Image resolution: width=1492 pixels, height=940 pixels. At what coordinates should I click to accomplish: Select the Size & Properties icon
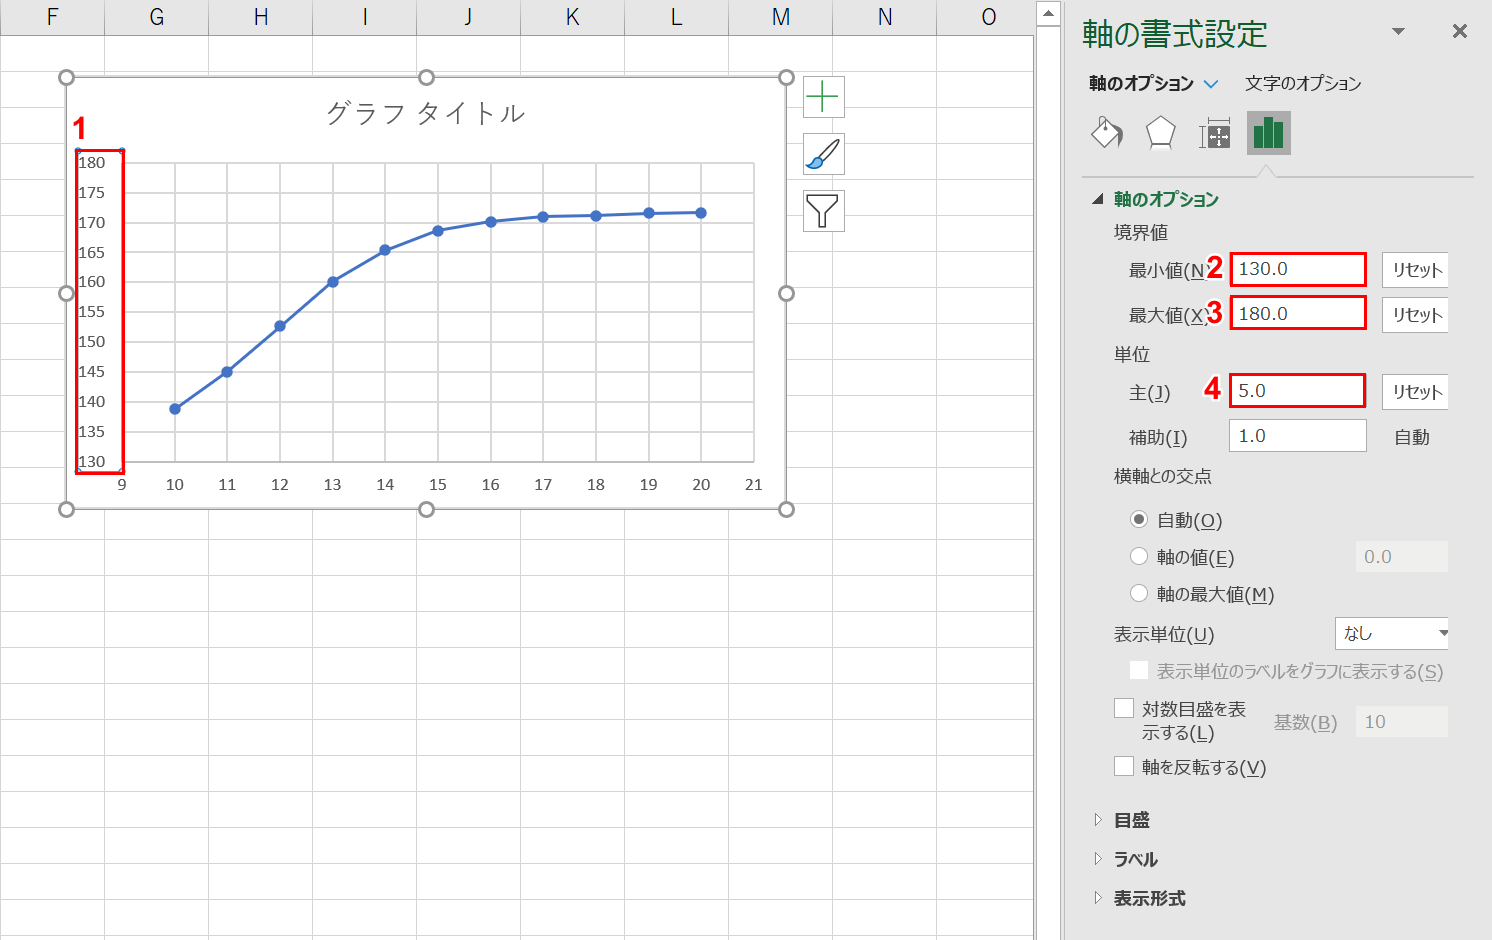1214,133
